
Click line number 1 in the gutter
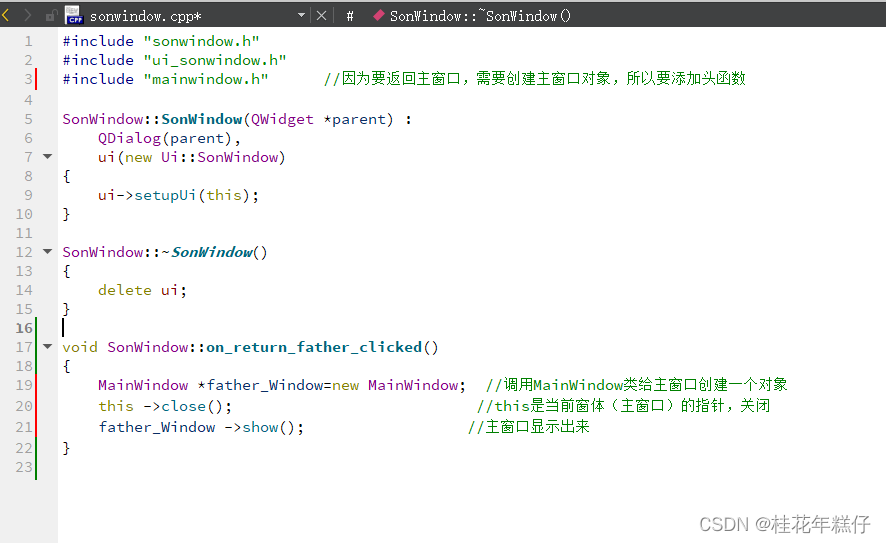tap(28, 41)
